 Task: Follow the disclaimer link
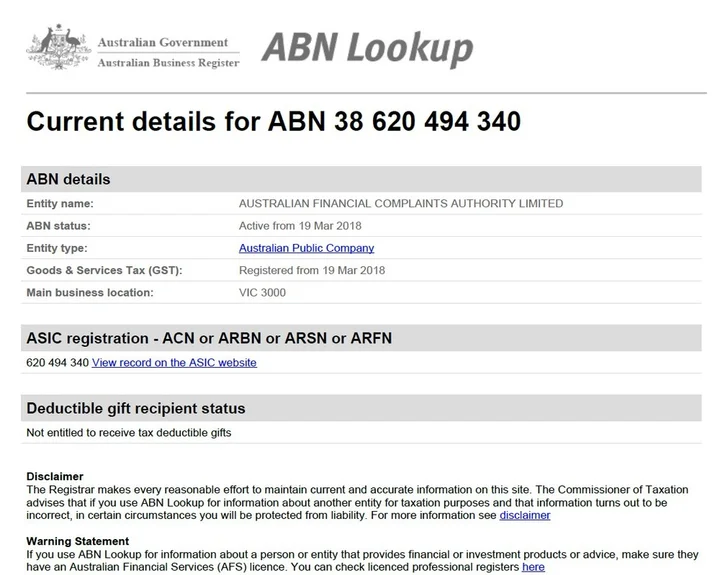(525, 515)
